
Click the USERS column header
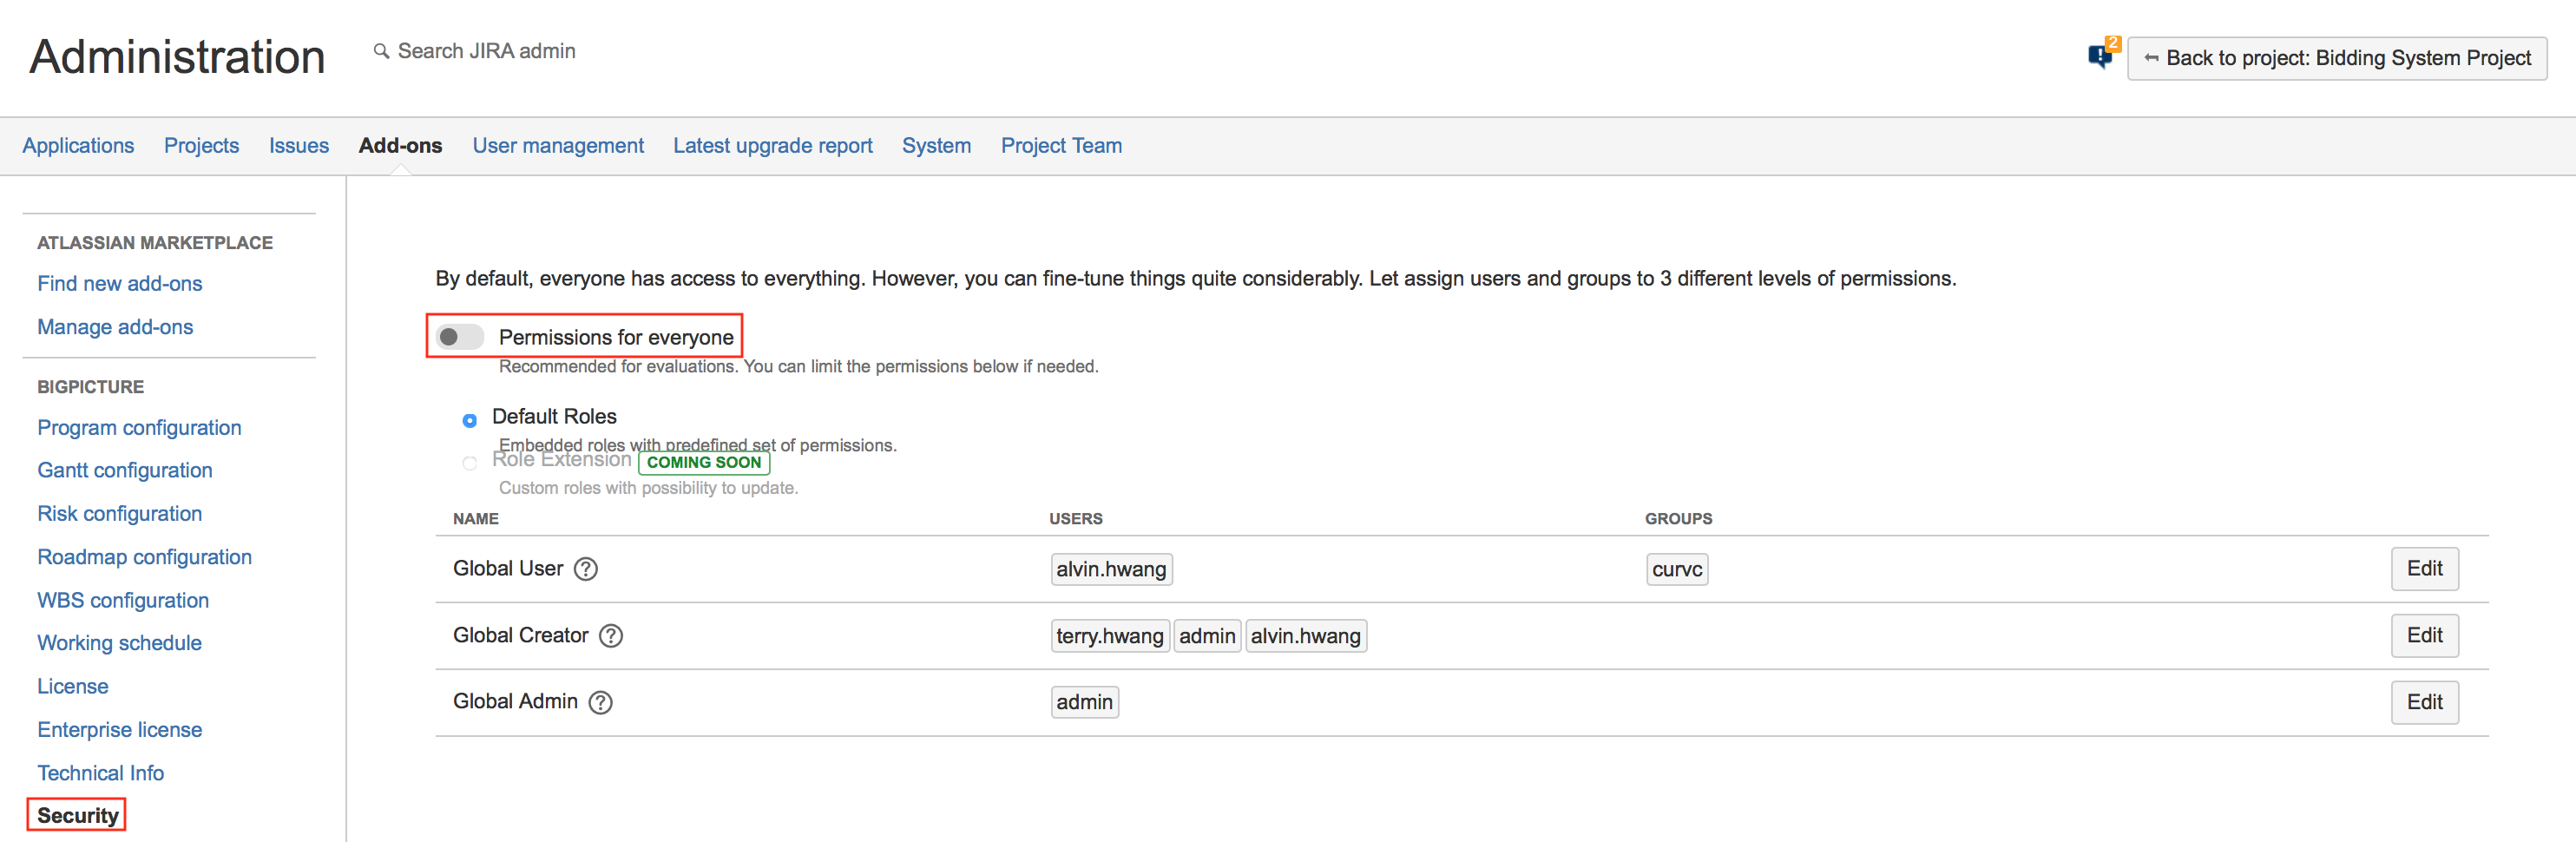point(1076,519)
